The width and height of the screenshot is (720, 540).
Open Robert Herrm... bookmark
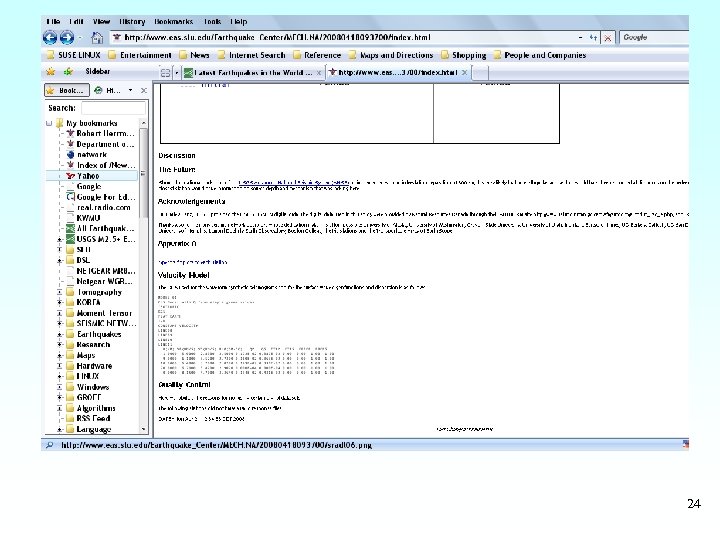[x=101, y=134]
